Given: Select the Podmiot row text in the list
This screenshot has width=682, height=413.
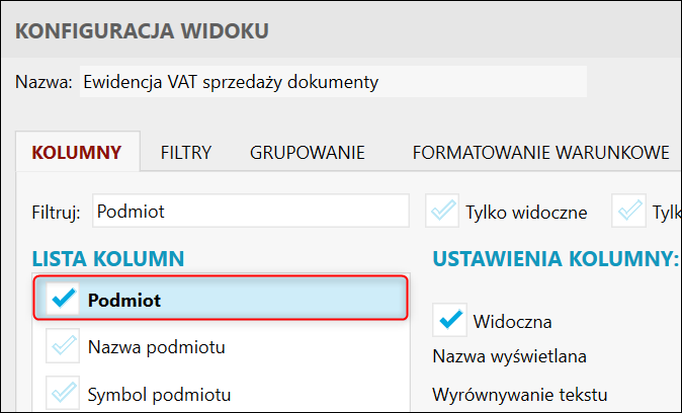Looking at the screenshot, I should coord(124,299).
